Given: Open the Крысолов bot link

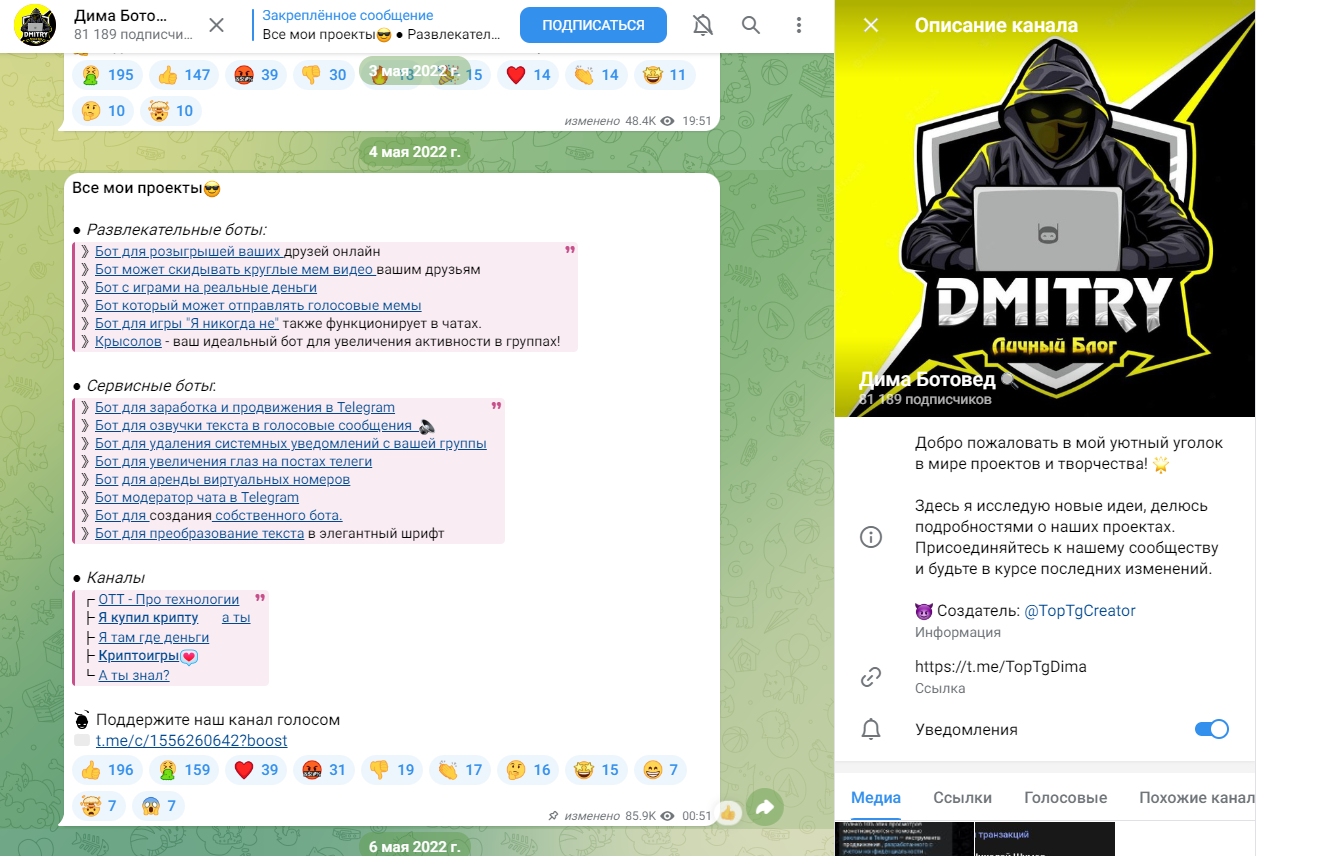Looking at the screenshot, I should (128, 341).
